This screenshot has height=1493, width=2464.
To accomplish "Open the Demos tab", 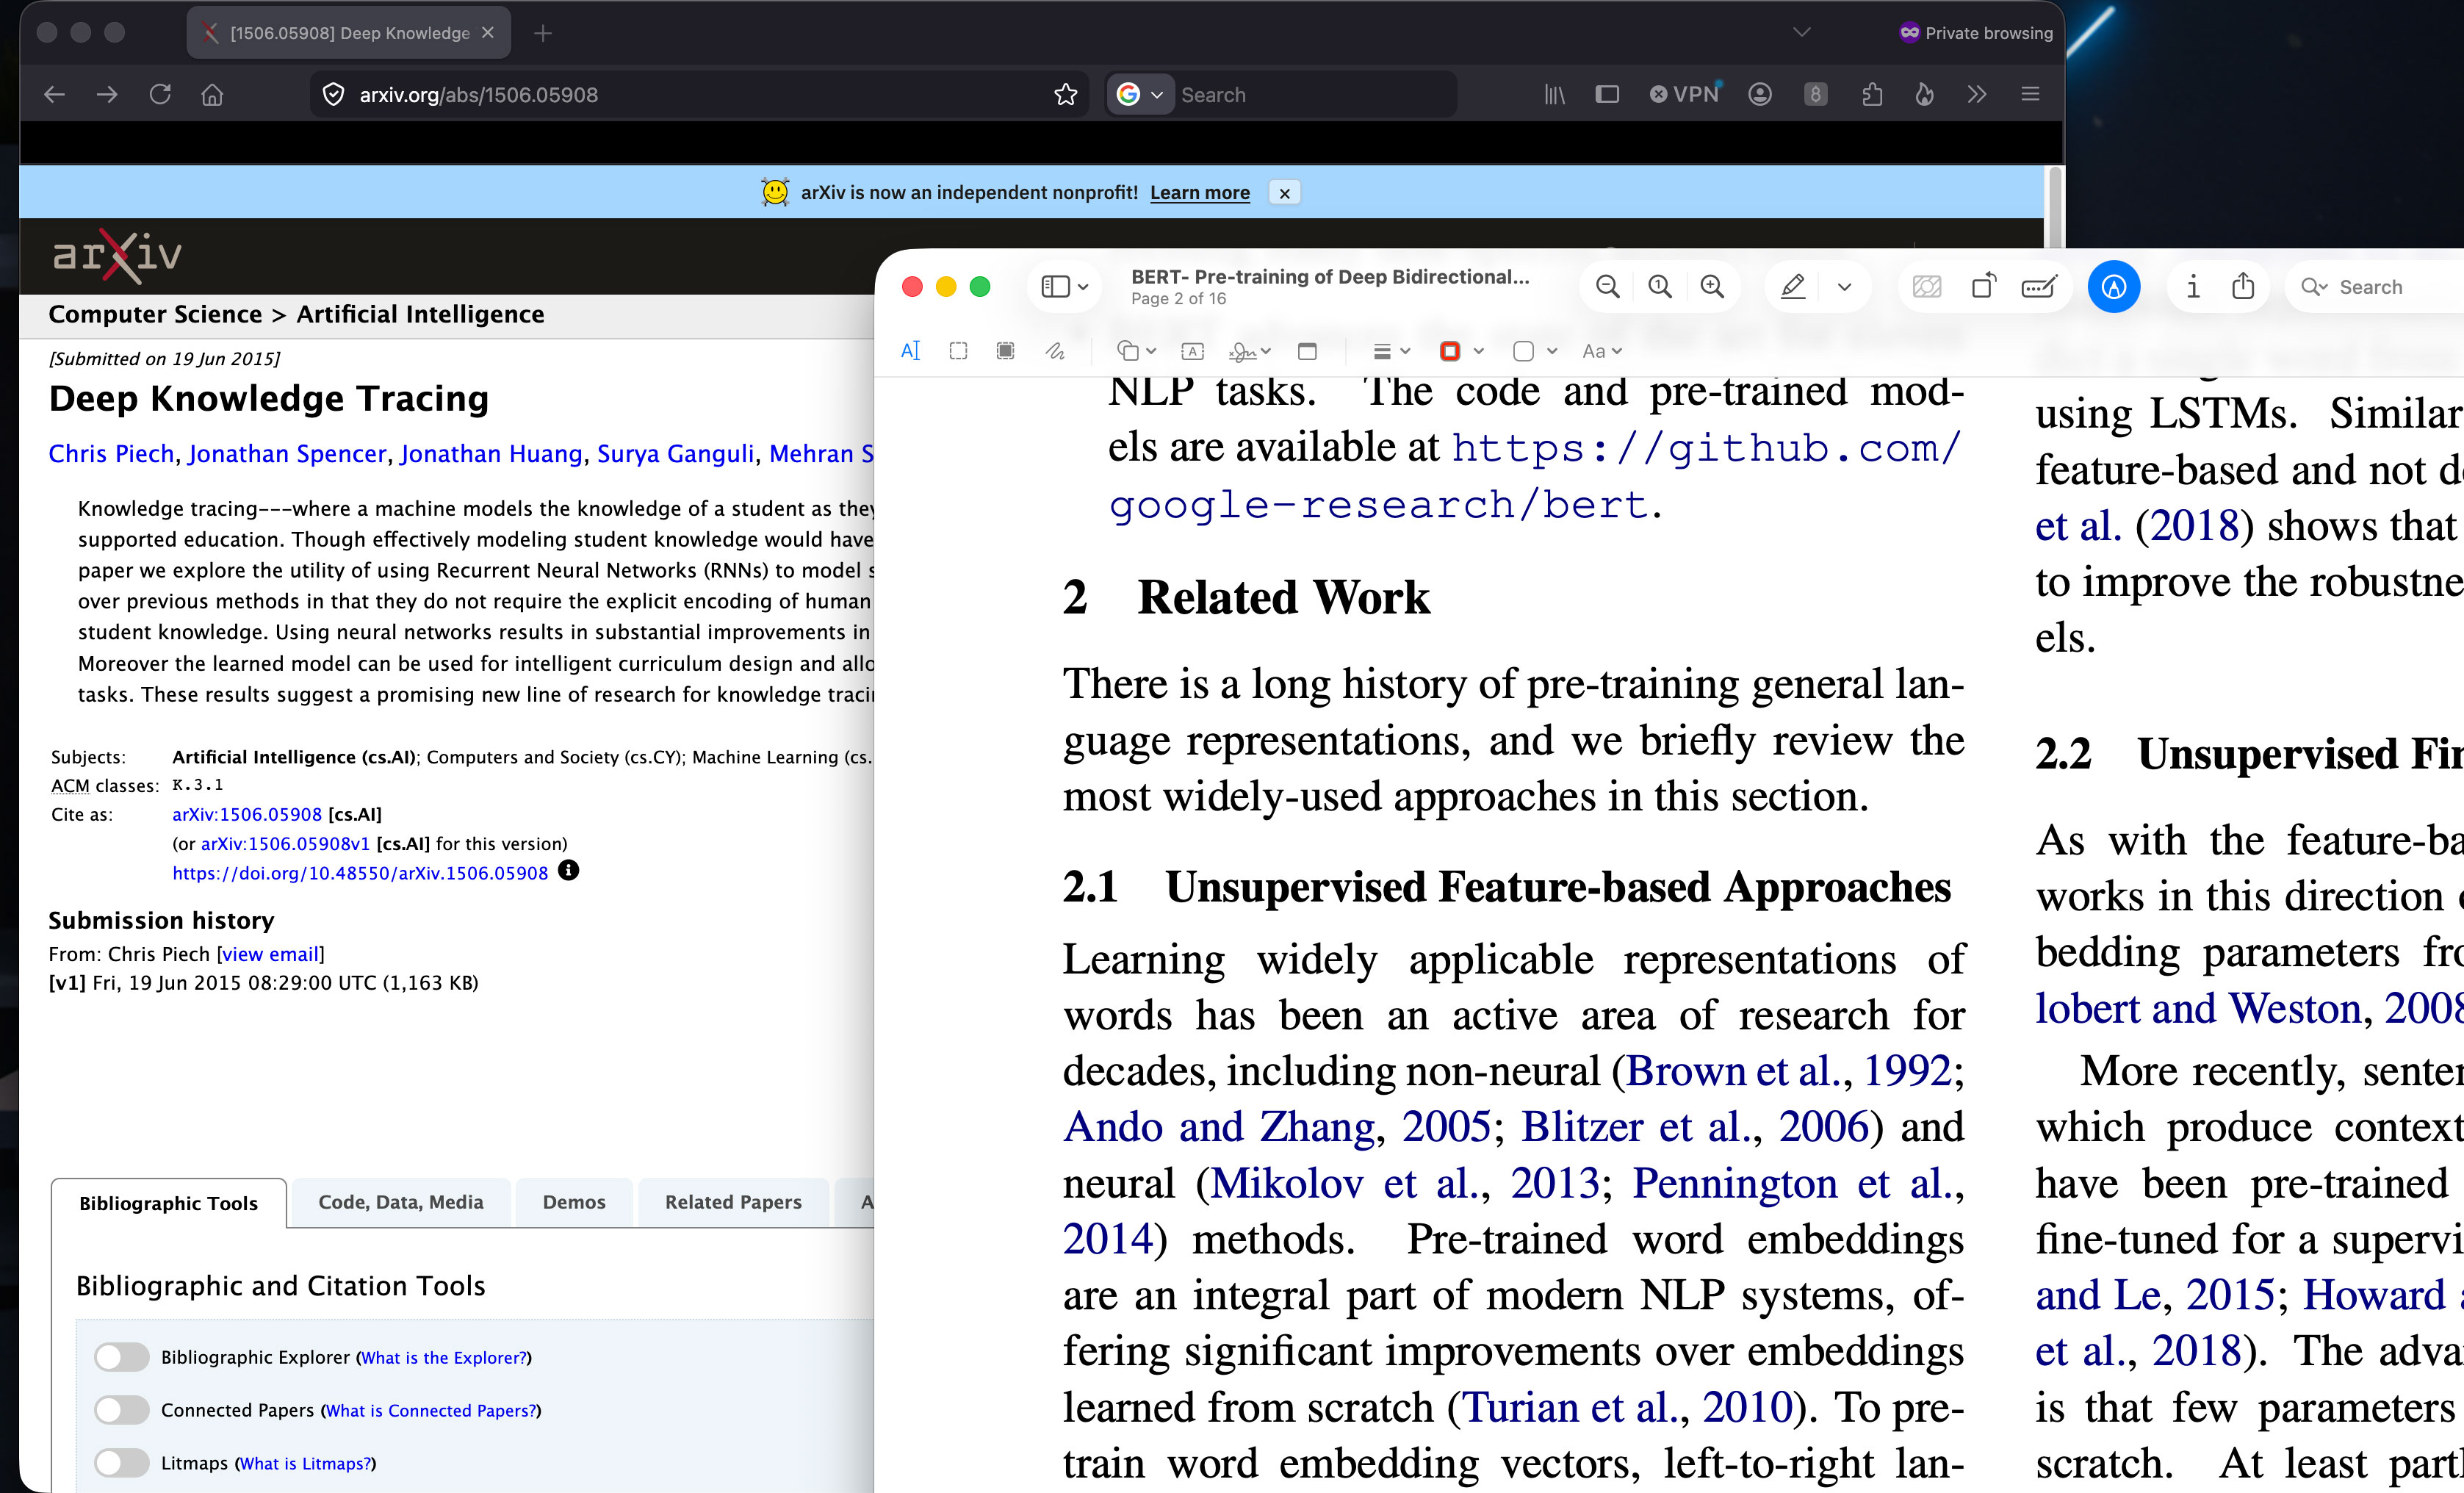I will [574, 1202].
